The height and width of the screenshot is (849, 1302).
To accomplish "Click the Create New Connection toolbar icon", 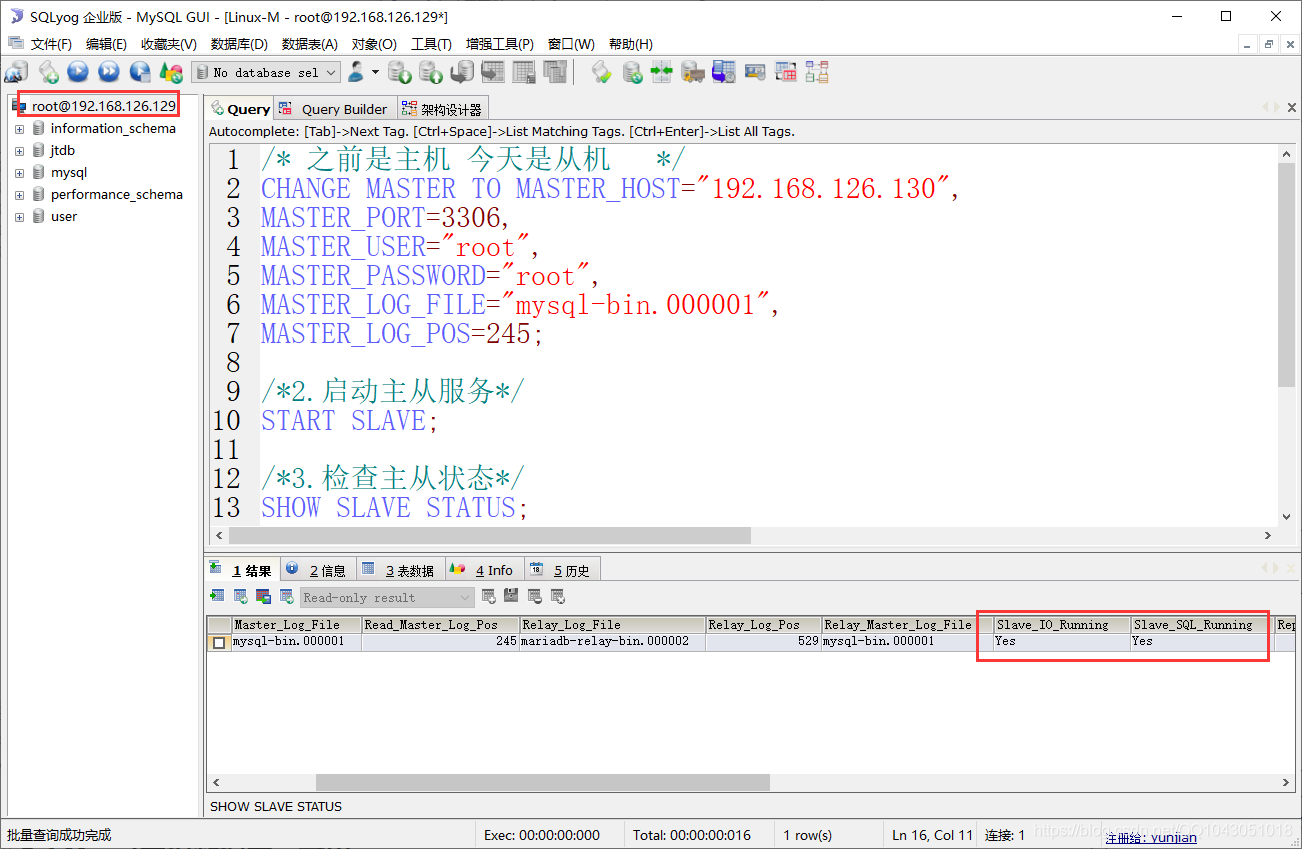I will pyautogui.click(x=16, y=72).
